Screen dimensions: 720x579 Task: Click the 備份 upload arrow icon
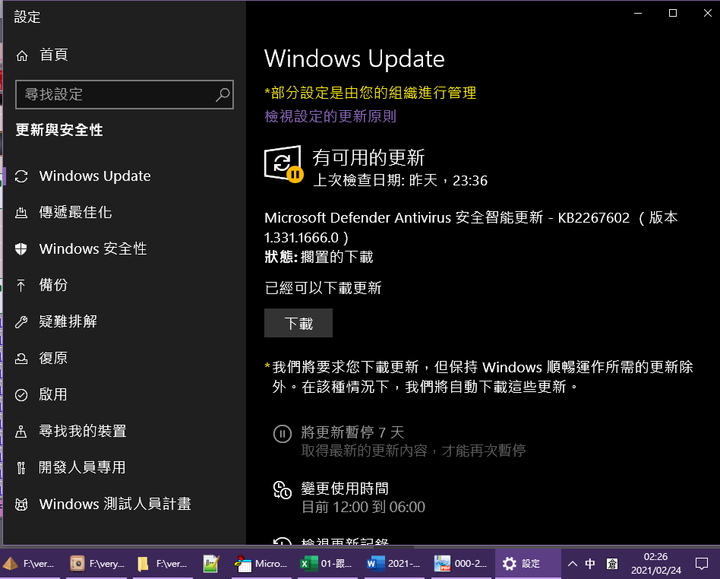21,285
